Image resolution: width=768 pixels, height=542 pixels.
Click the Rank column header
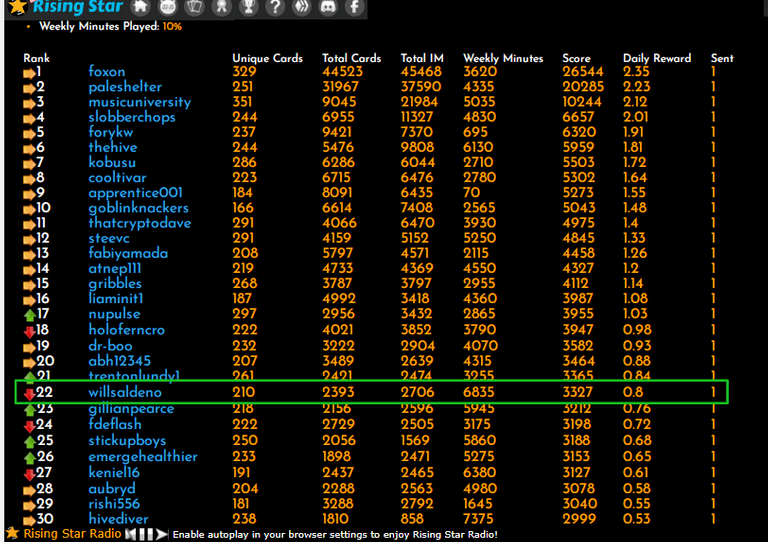point(36,58)
